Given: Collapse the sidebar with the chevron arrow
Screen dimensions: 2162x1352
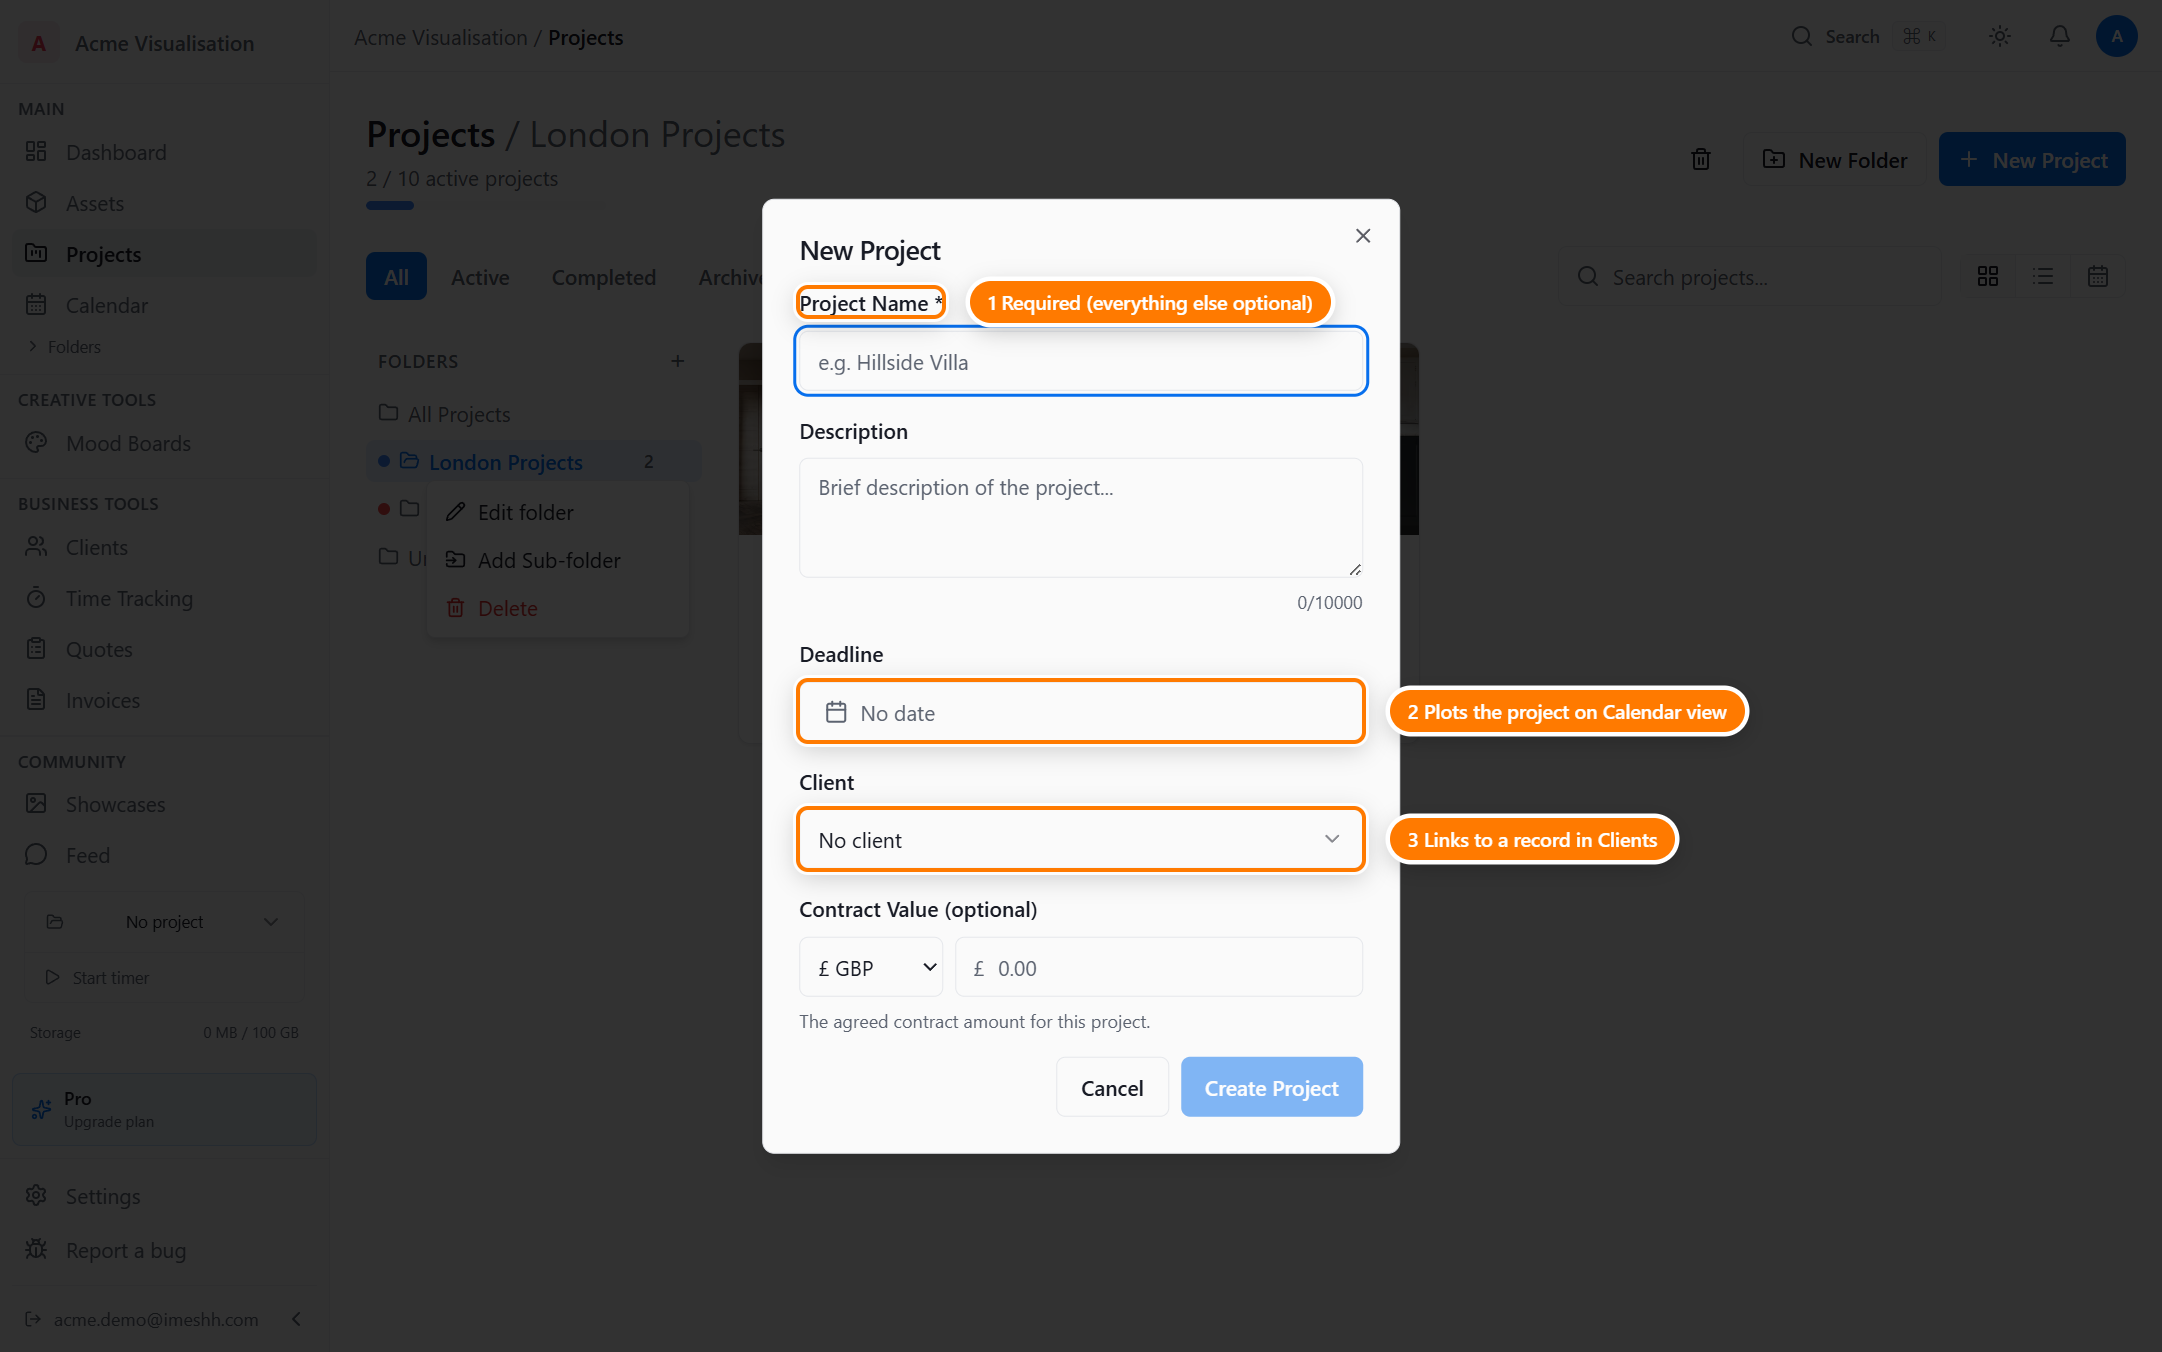Looking at the screenshot, I should [297, 1319].
